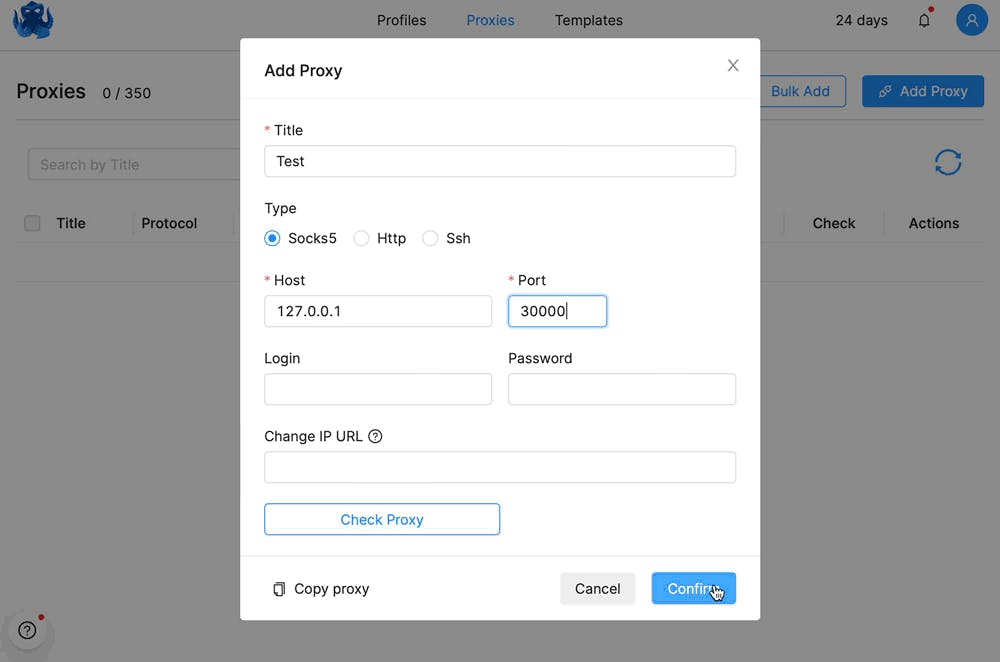Screen dimensions: 1000x662
Task: Click the 24 days subscription text
Action: pyautogui.click(x=861, y=20)
